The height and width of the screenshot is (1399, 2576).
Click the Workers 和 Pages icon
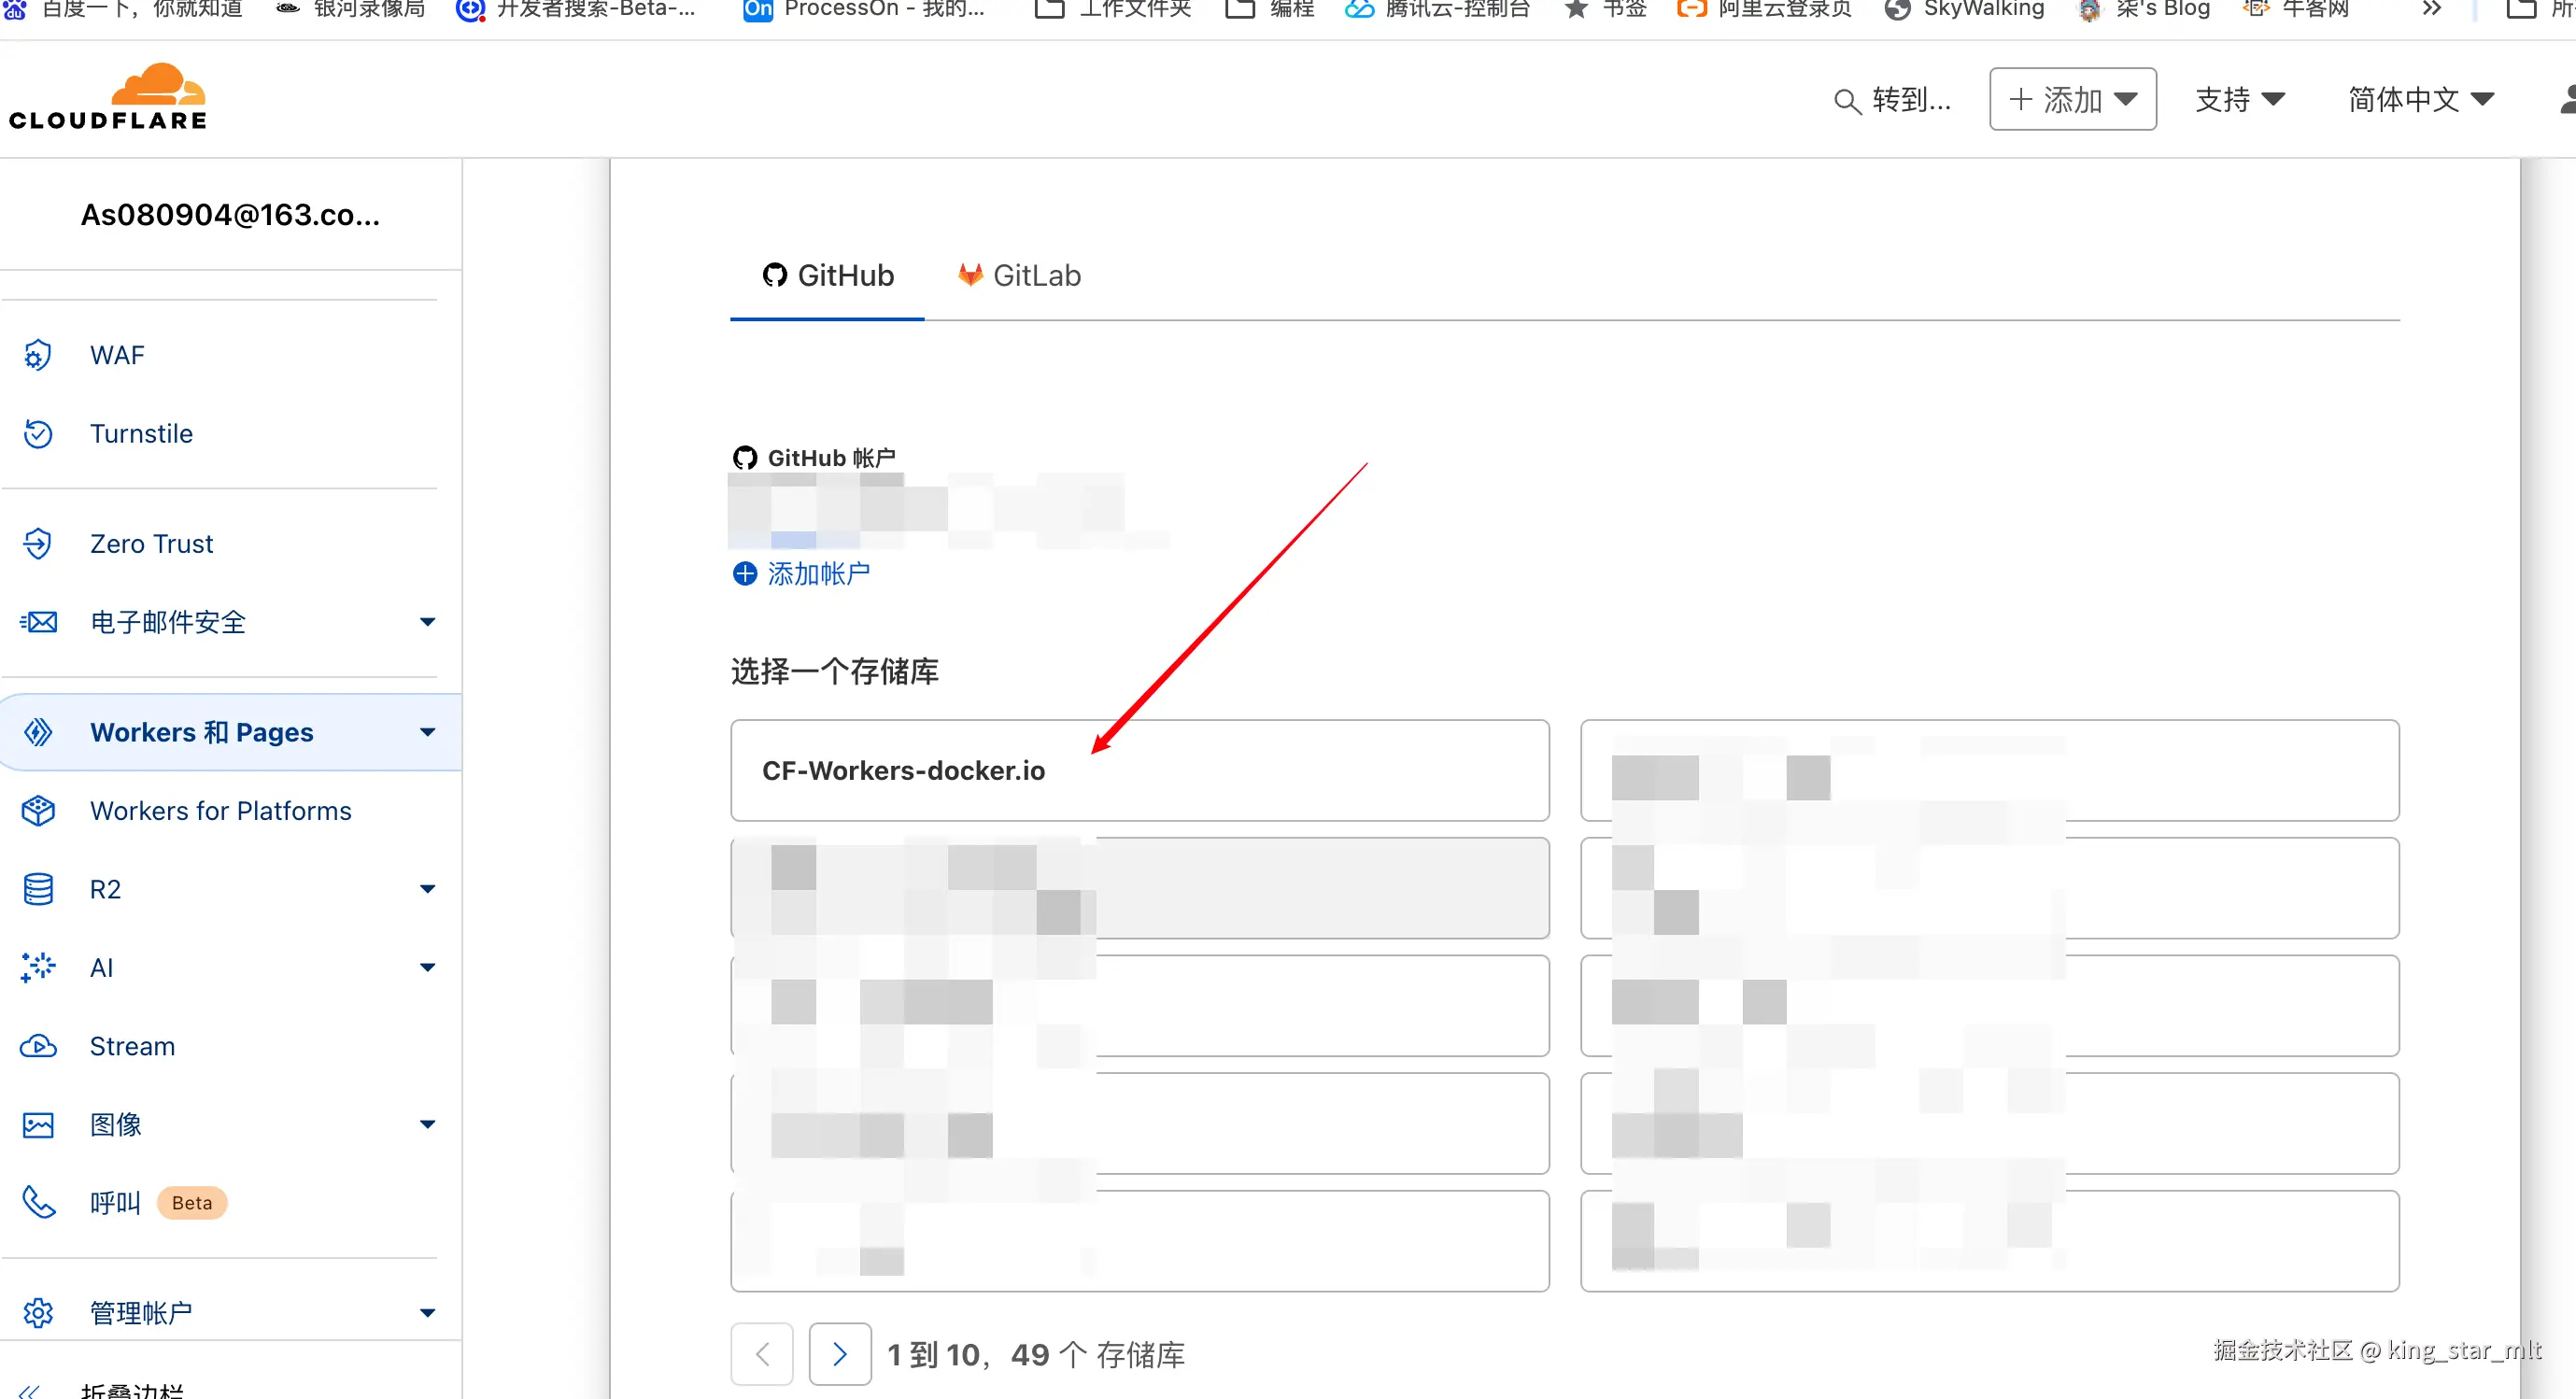38,732
